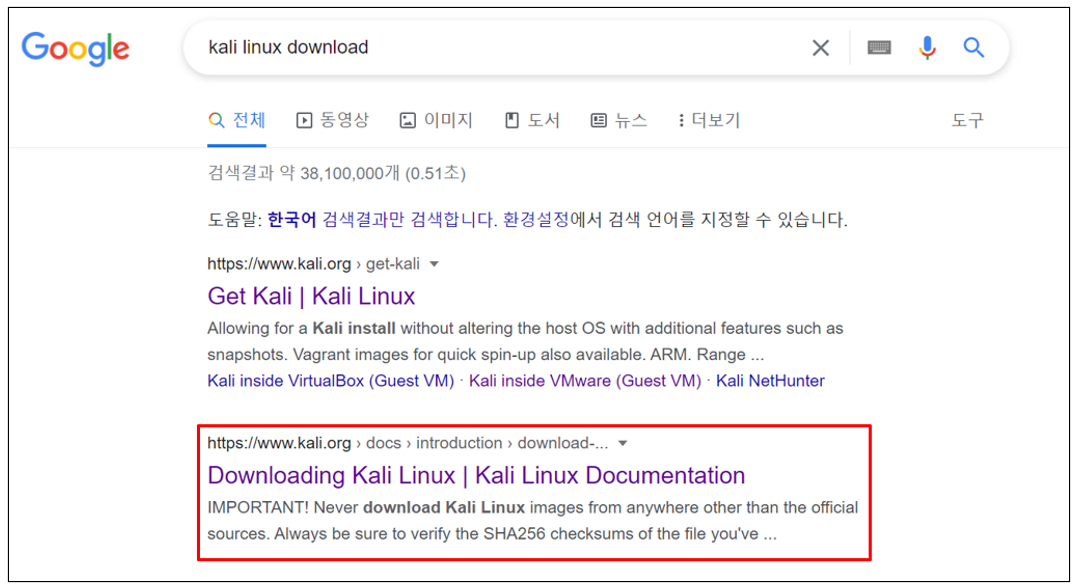Open the 도서 tab

533,120
